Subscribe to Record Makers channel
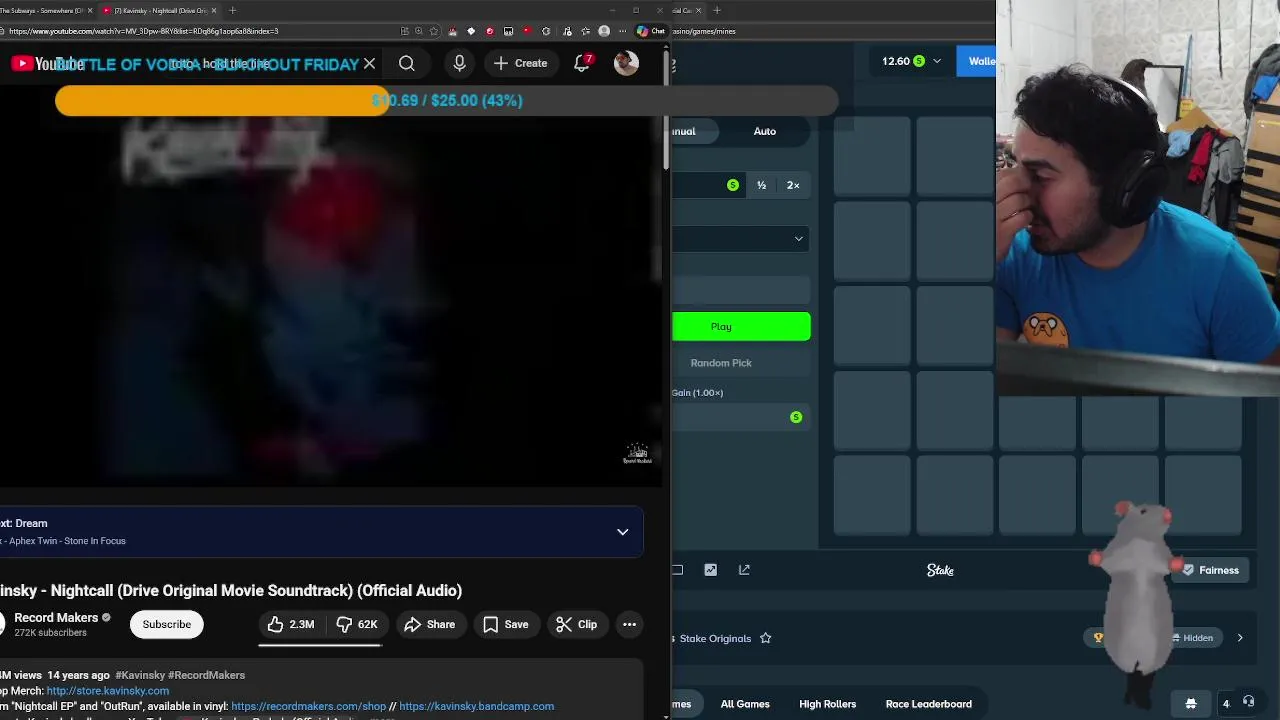 (166, 624)
